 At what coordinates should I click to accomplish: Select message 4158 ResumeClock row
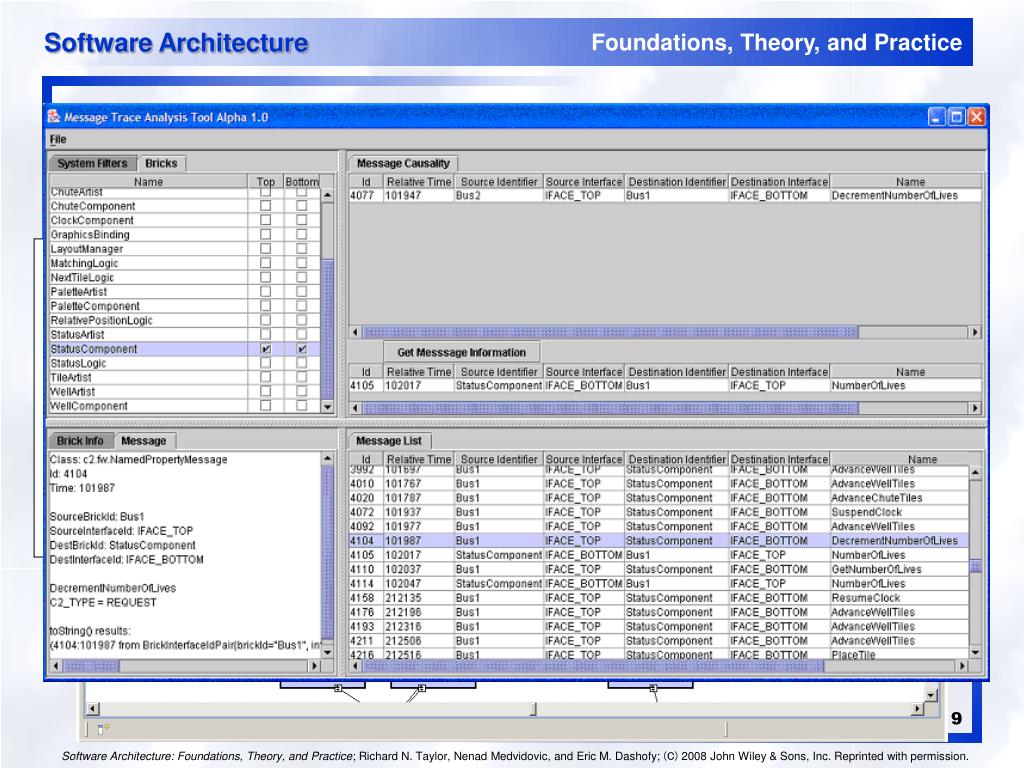pyautogui.click(x=659, y=598)
